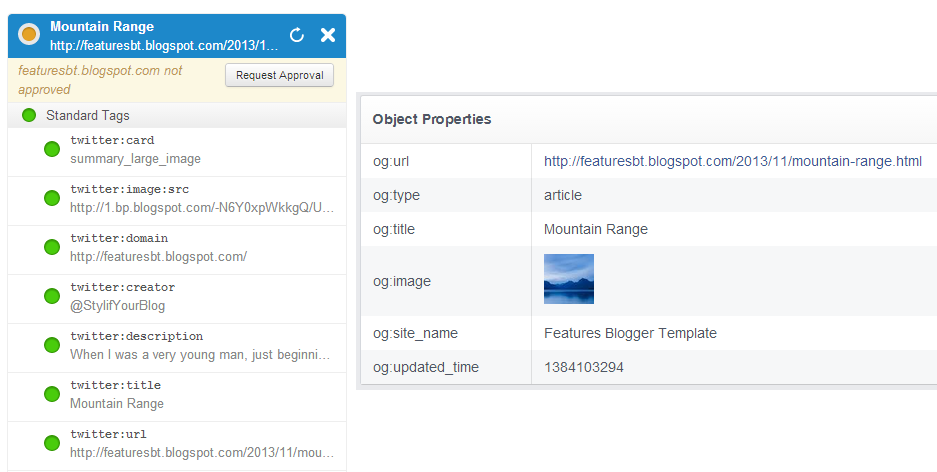Click the refresh icon in the blue header

click(x=297, y=35)
